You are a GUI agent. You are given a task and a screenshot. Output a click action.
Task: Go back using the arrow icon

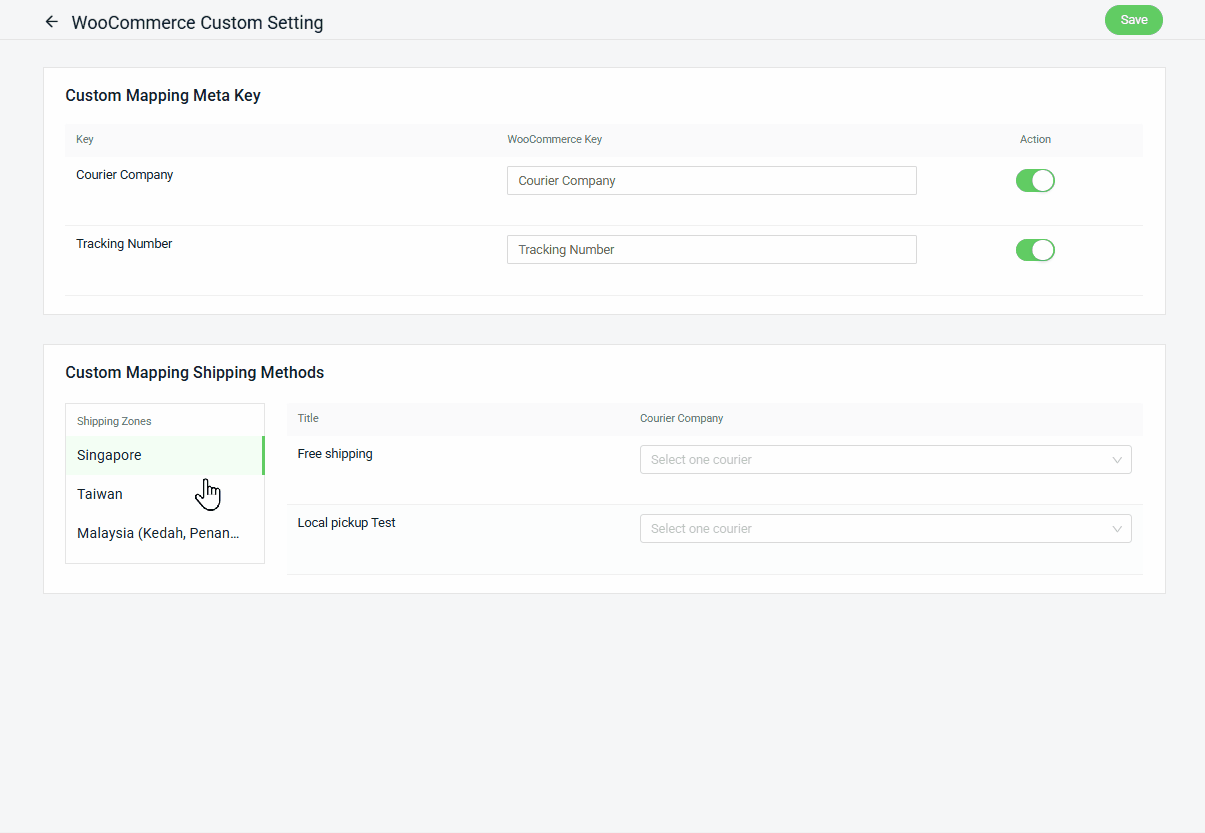(52, 21)
